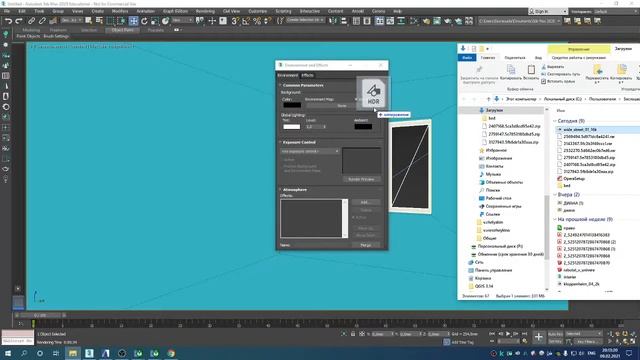The width and height of the screenshot is (640, 360).
Task: Open the reference coordinate system dropdown
Action: pyautogui.click(x=182, y=20)
